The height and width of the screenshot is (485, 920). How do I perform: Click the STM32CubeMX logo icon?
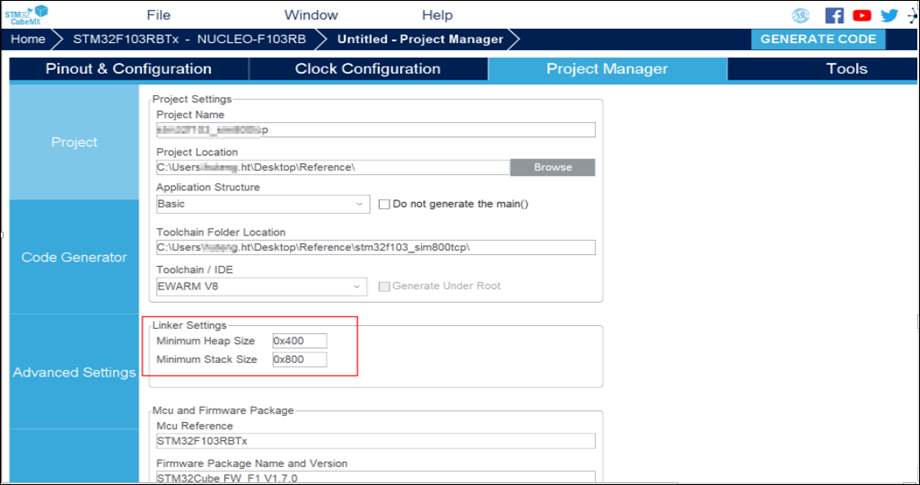[26, 14]
